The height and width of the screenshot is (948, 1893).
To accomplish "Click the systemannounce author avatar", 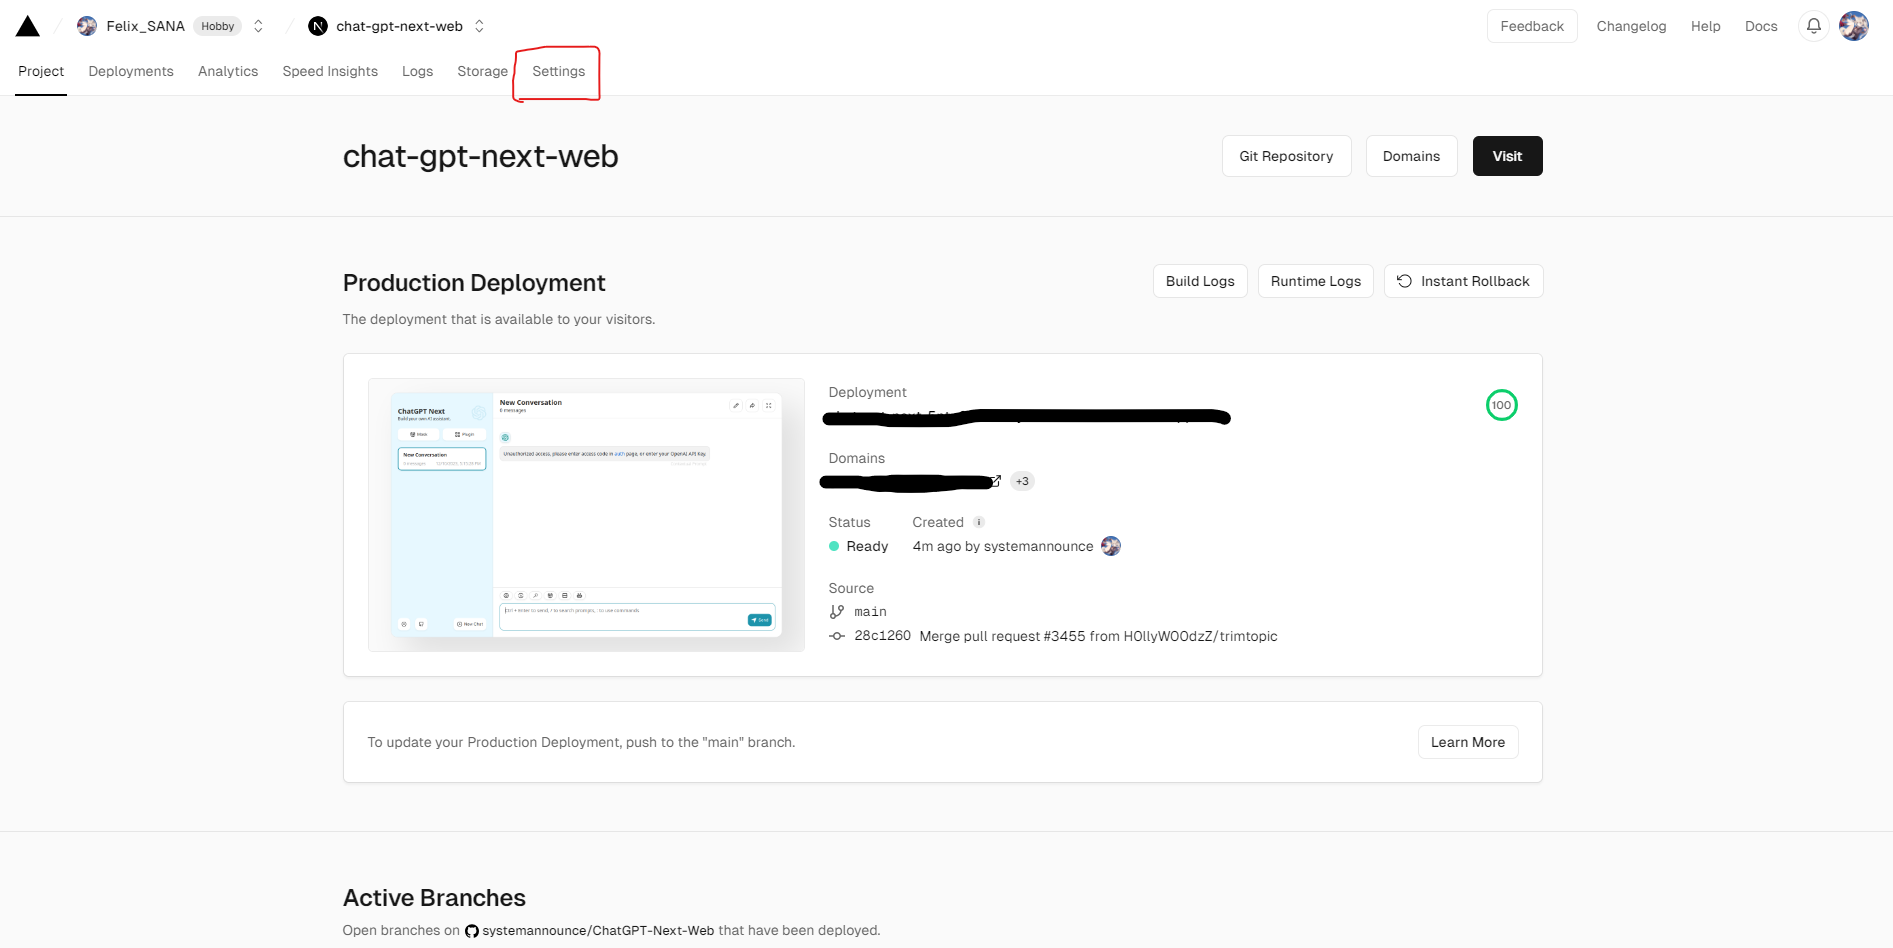I will point(1111,546).
